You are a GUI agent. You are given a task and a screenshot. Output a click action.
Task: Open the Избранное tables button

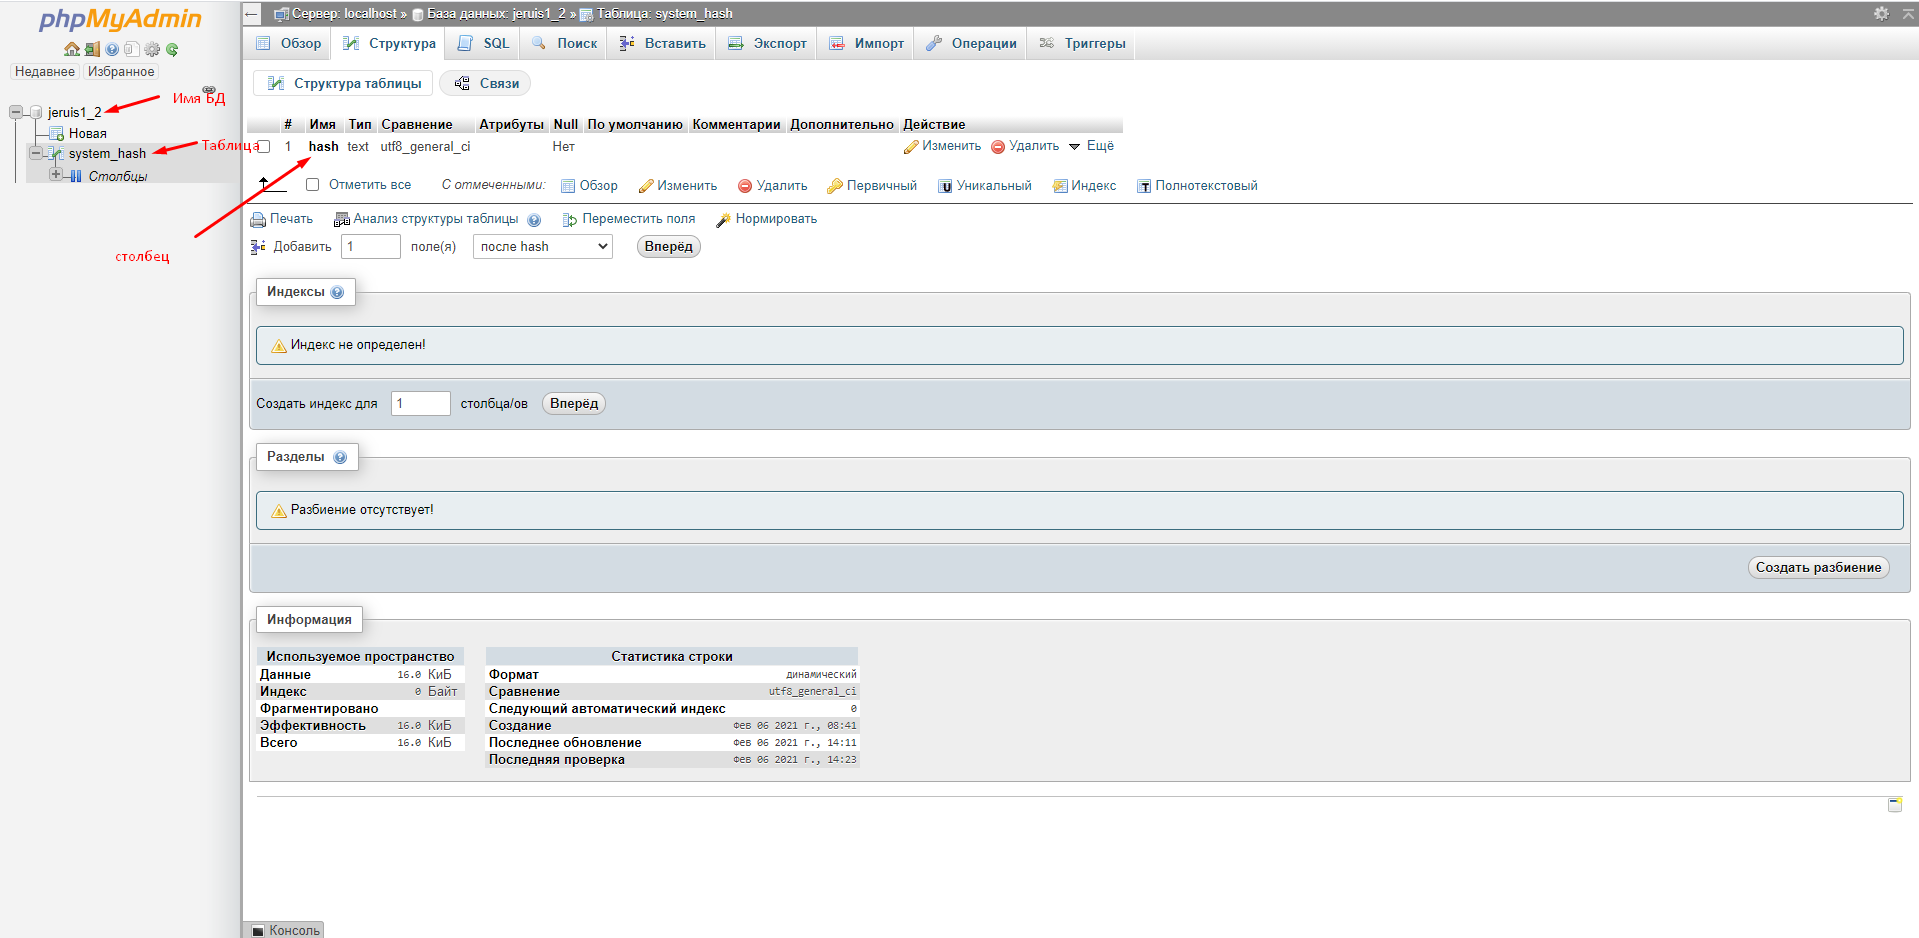(121, 72)
